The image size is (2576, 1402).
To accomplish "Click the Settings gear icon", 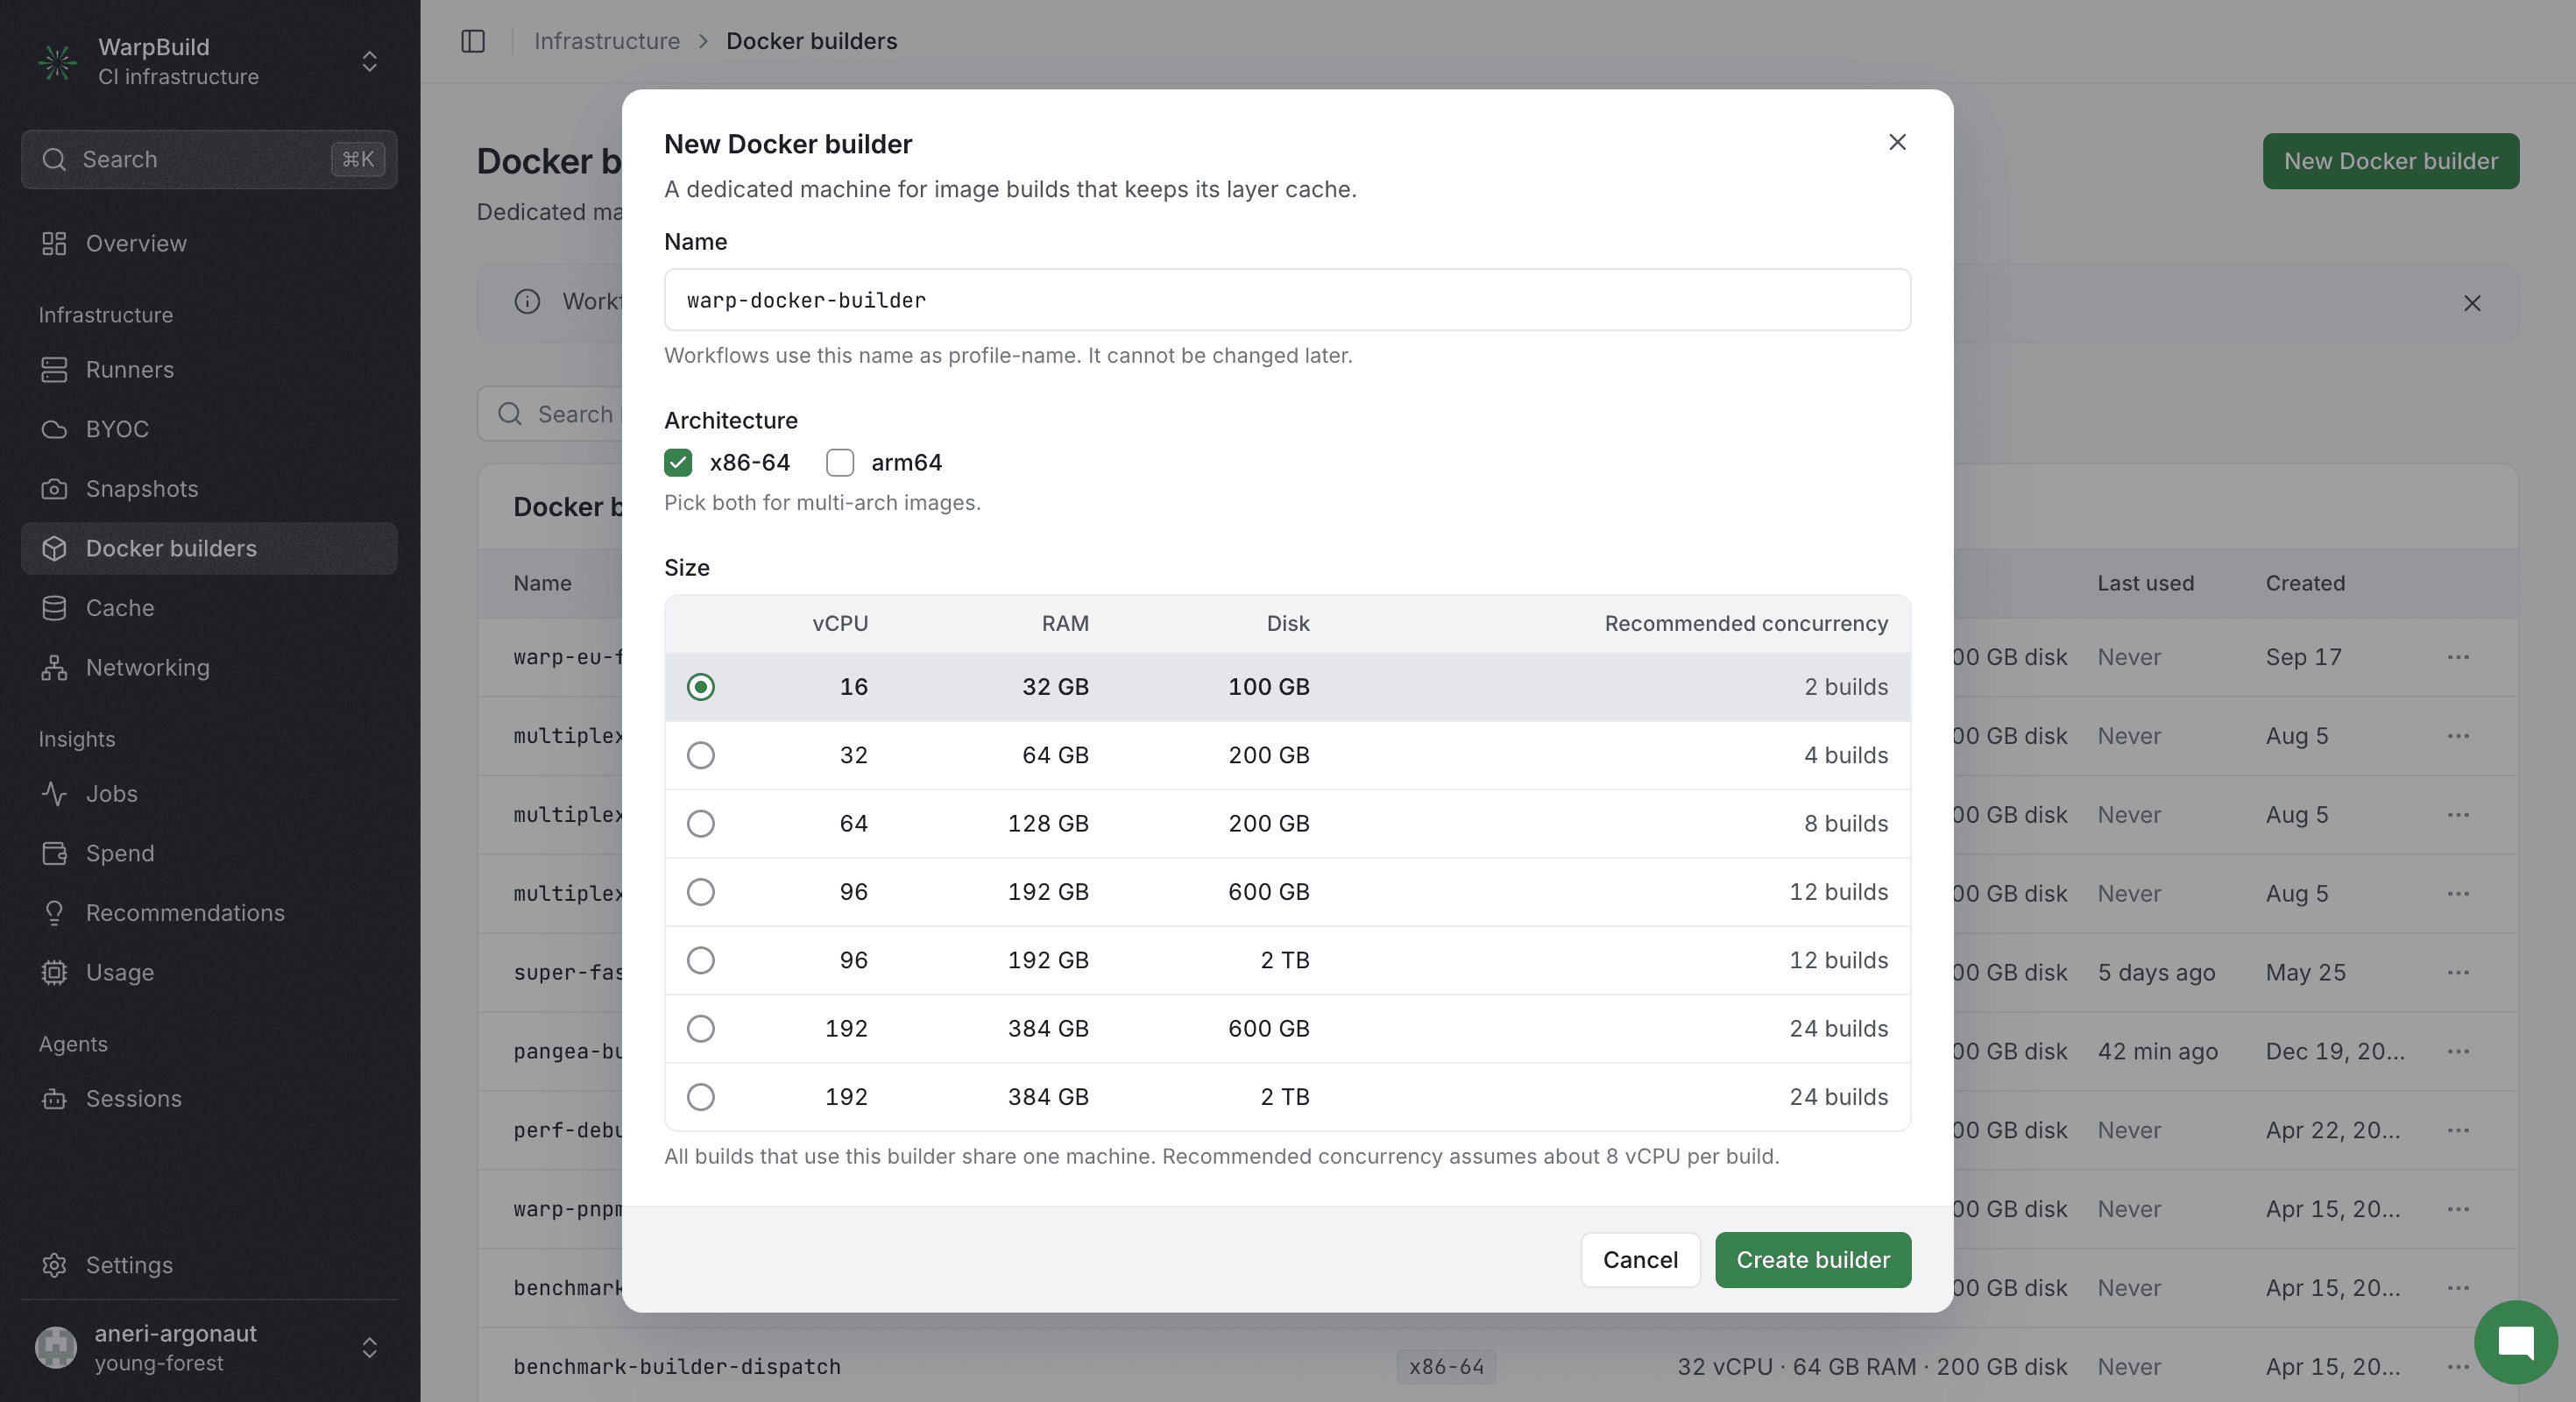I will [x=54, y=1265].
